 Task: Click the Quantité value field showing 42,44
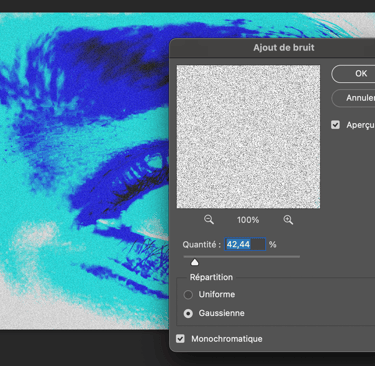245,244
